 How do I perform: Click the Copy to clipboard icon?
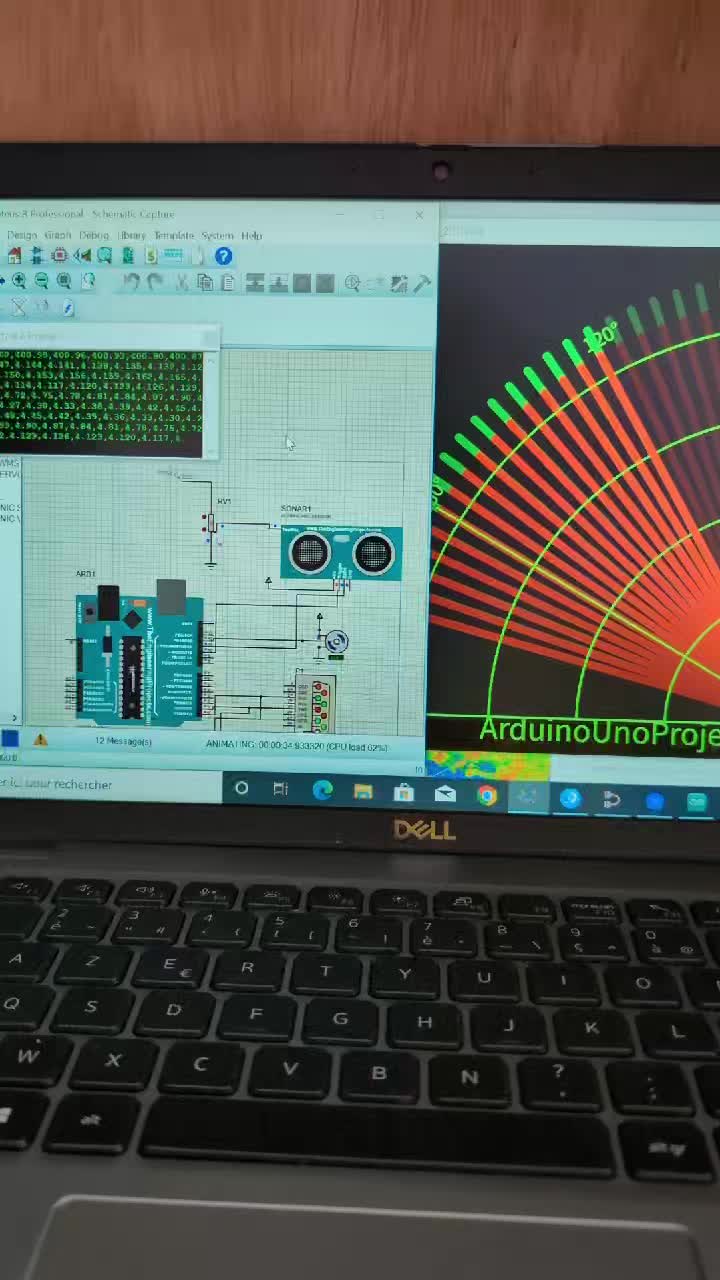pyautogui.click(x=204, y=283)
